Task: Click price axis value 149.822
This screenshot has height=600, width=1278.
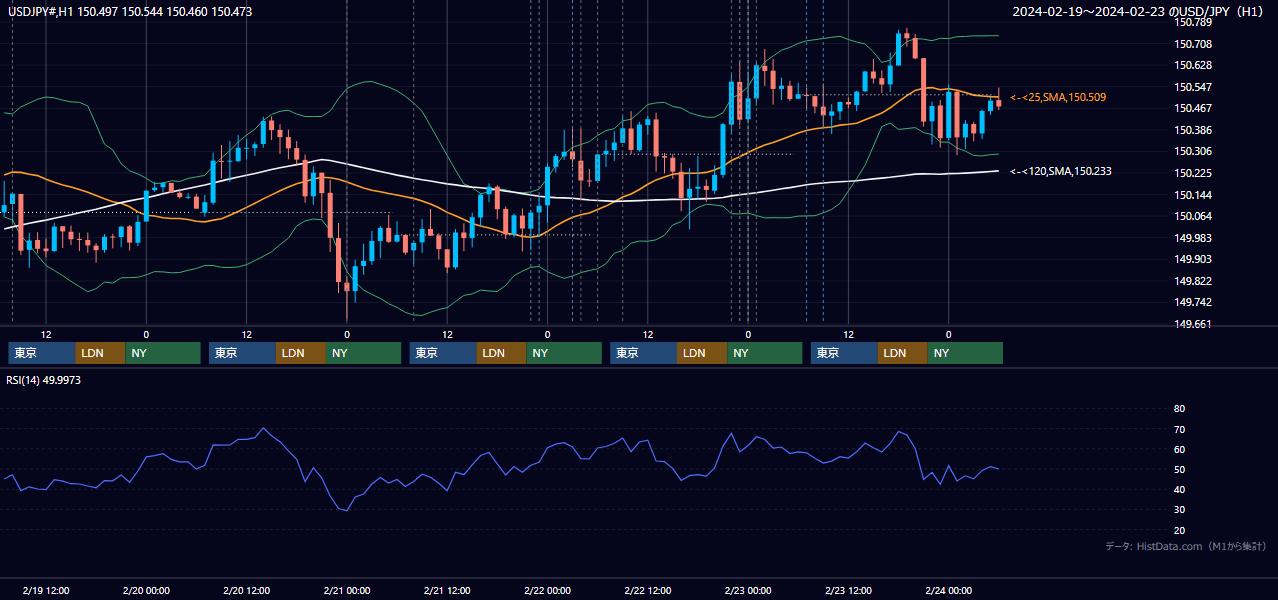Action: tap(1193, 281)
